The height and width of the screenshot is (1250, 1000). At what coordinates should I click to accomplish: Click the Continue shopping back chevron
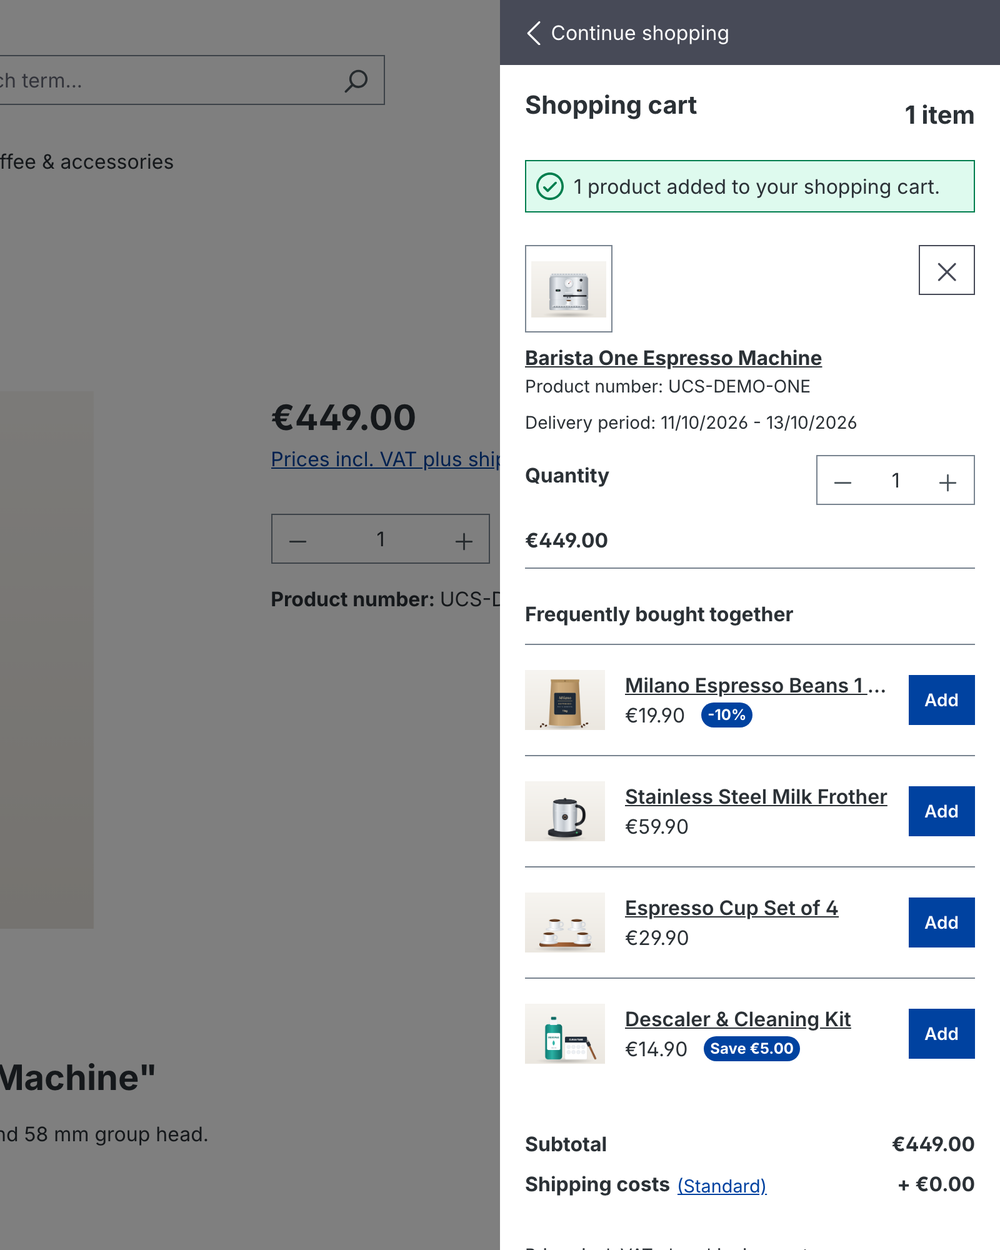coord(534,33)
